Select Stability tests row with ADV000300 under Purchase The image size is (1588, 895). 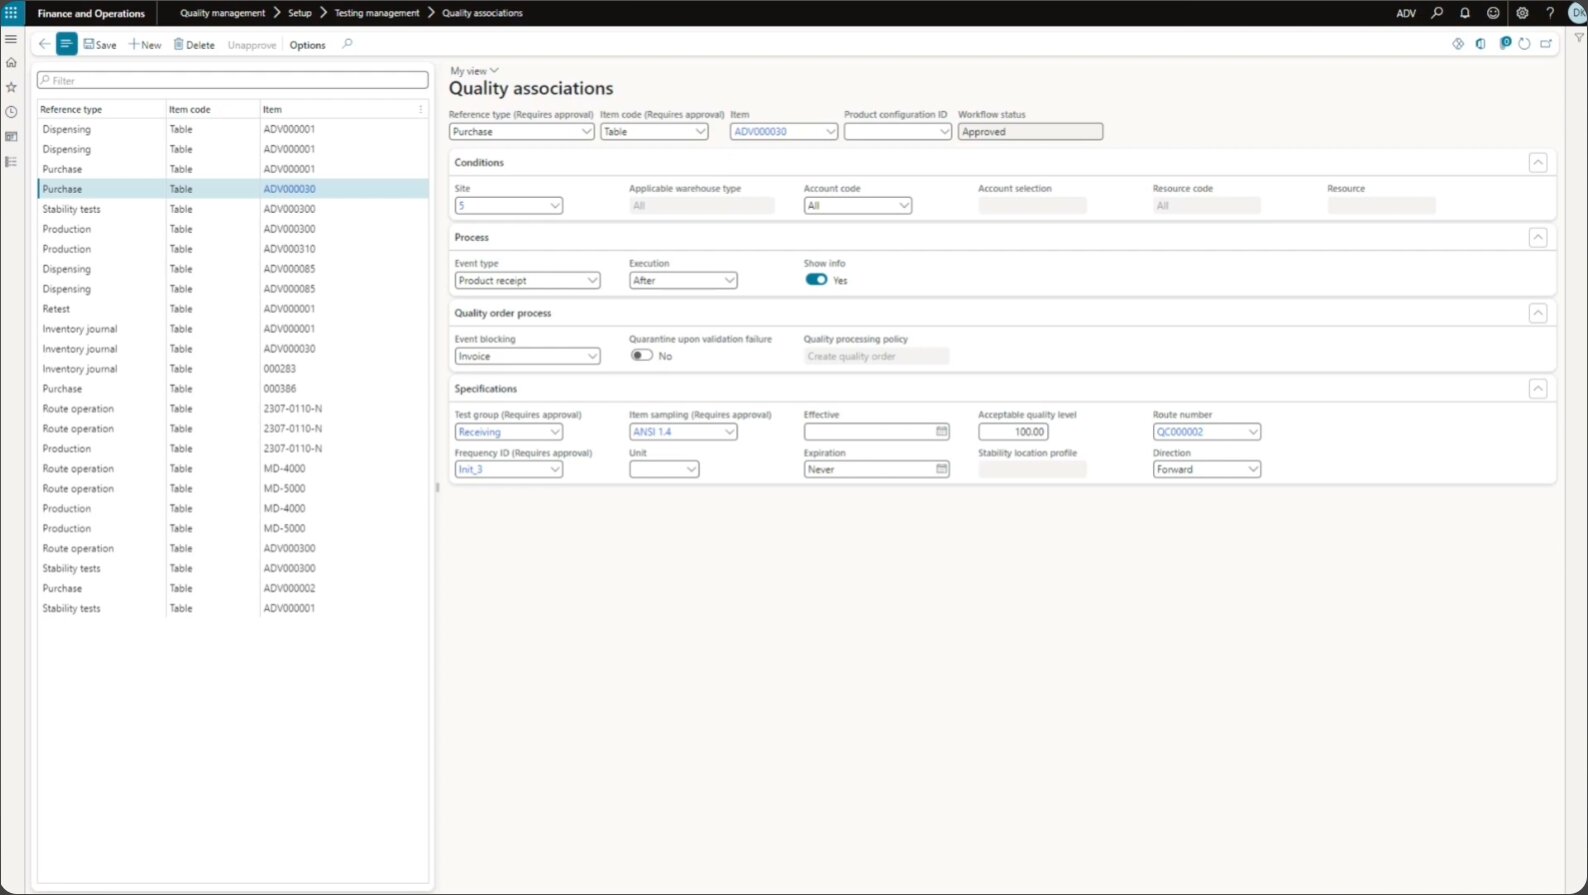[233, 209]
